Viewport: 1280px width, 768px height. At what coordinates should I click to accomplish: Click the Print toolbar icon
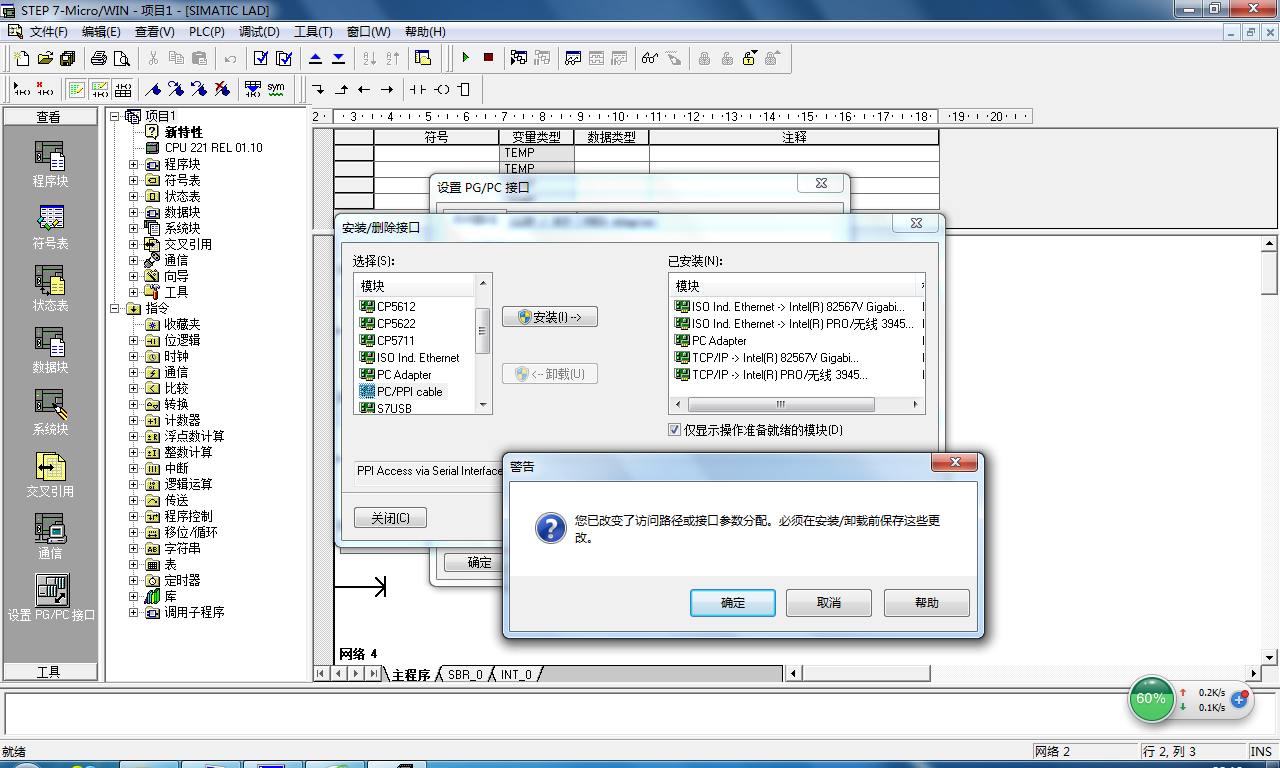coord(99,58)
